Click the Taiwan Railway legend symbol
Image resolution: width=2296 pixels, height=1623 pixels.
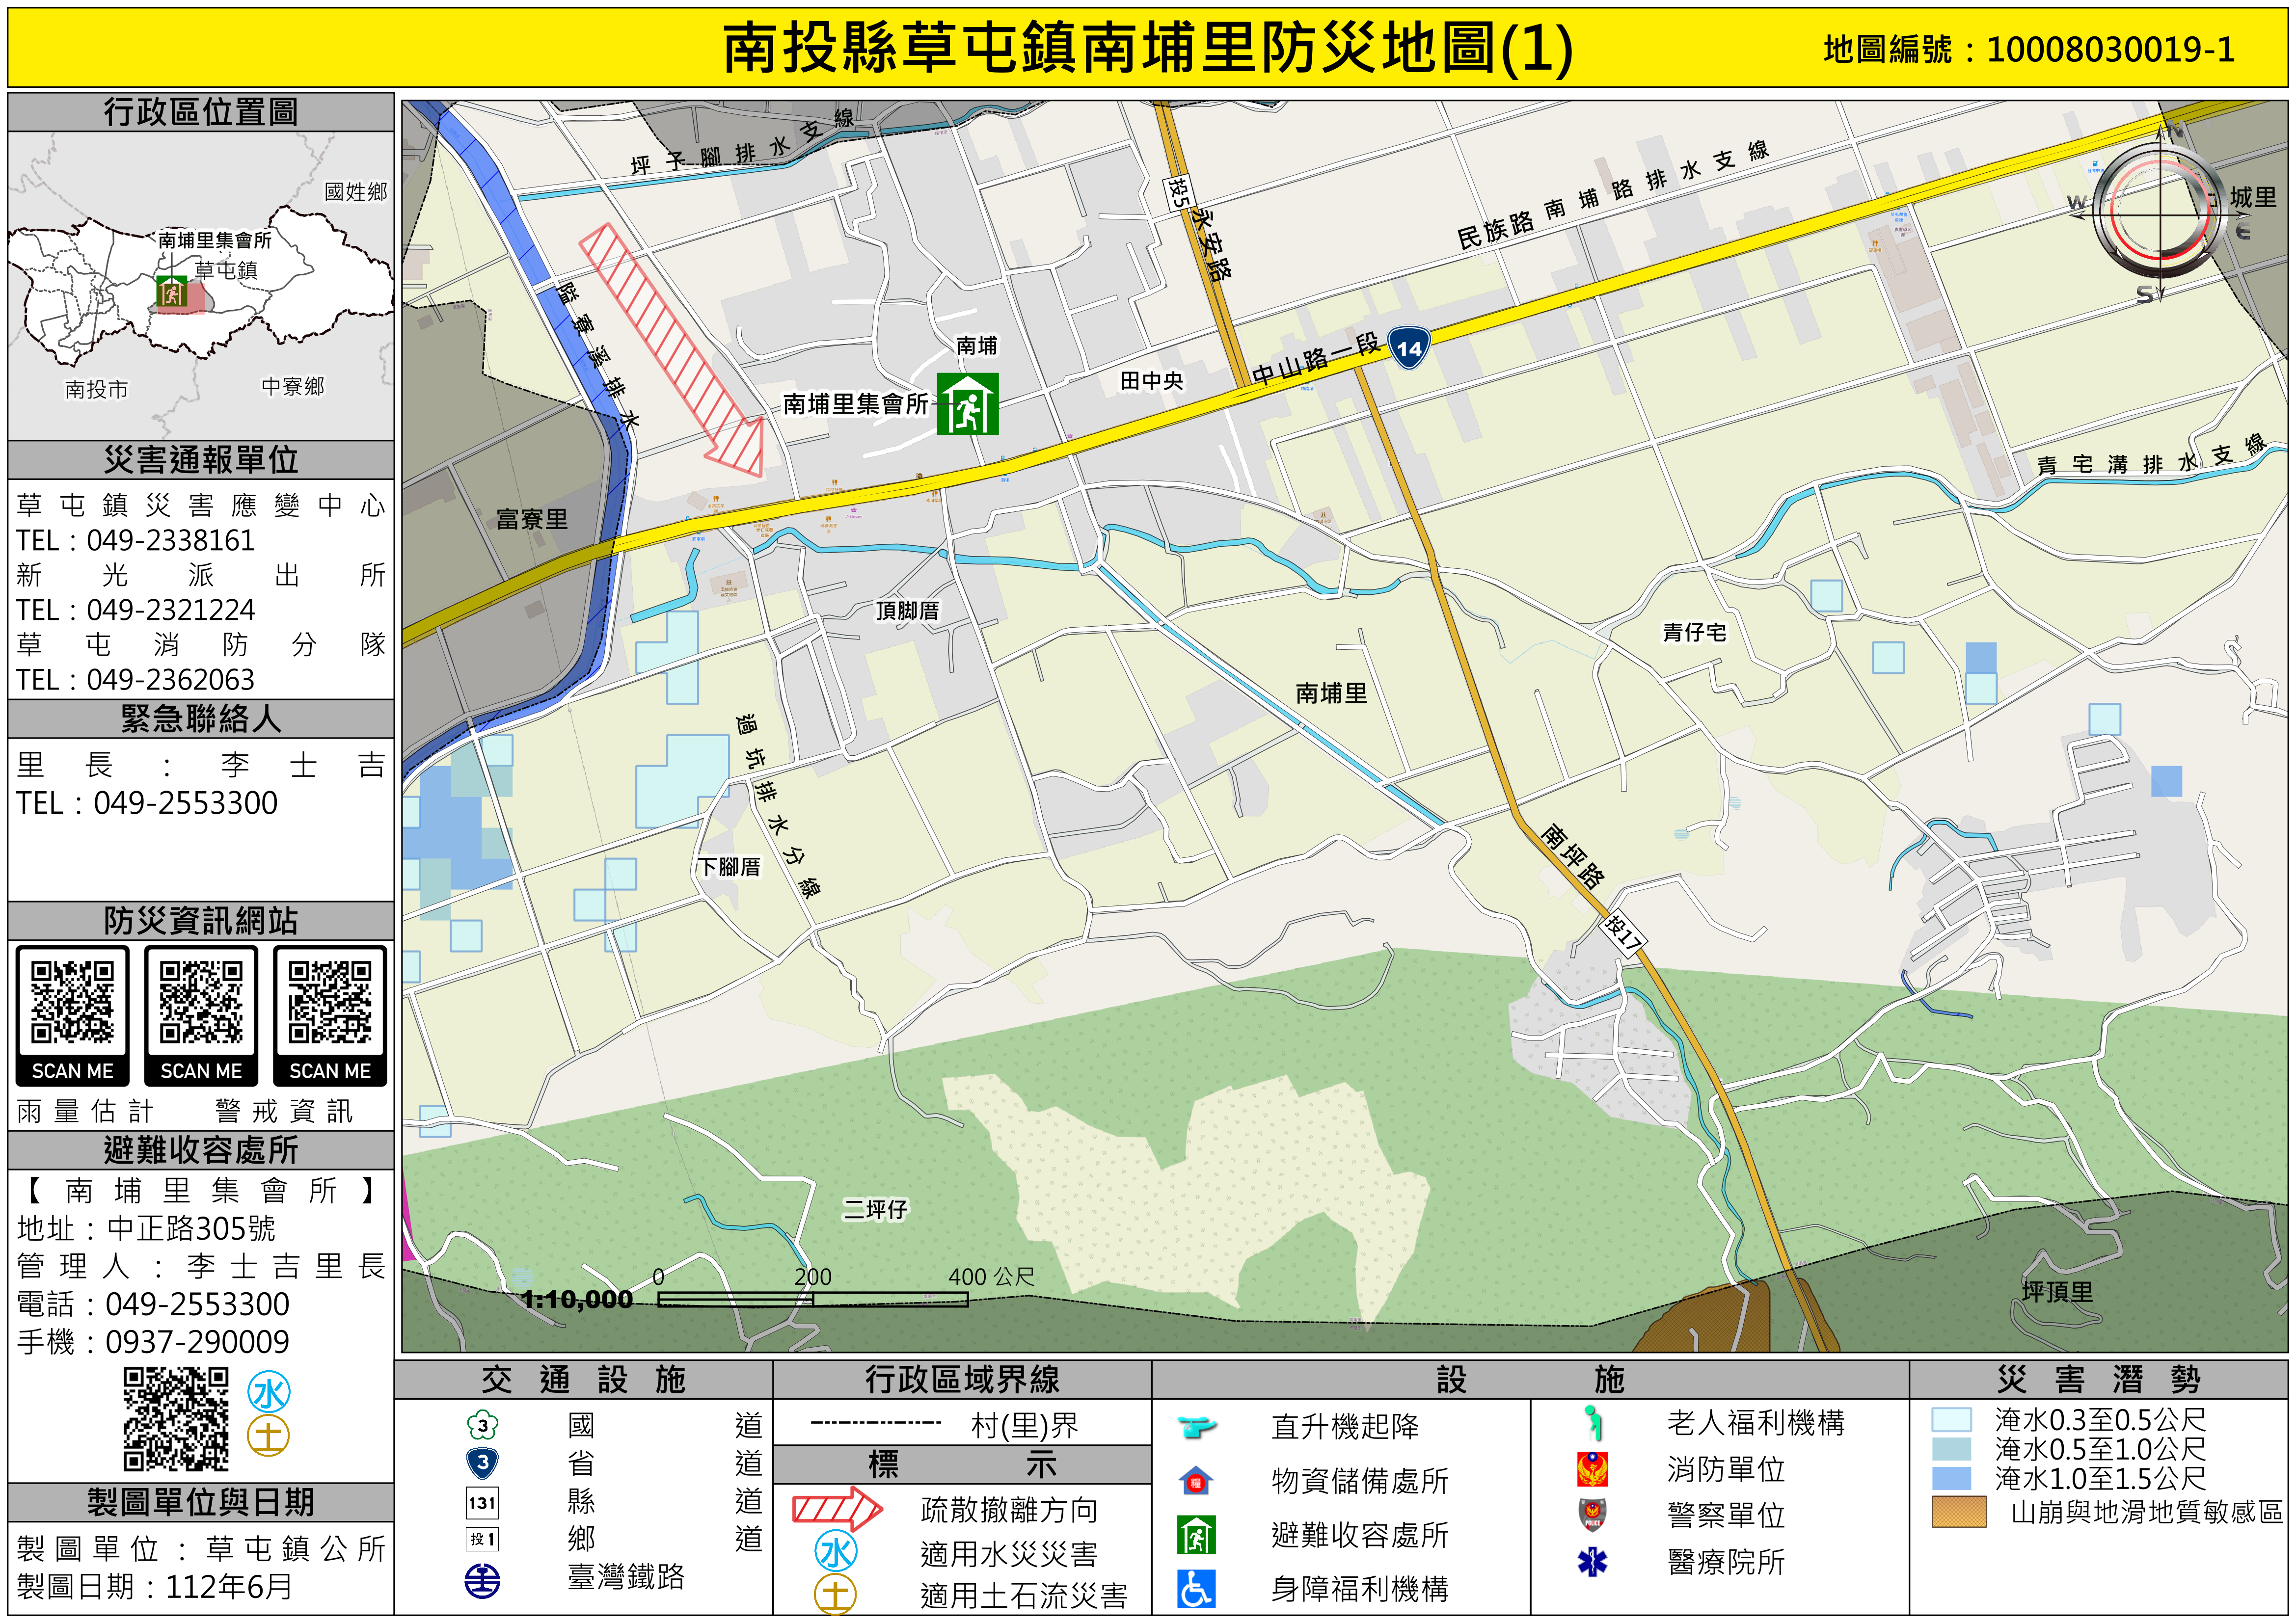(483, 1581)
